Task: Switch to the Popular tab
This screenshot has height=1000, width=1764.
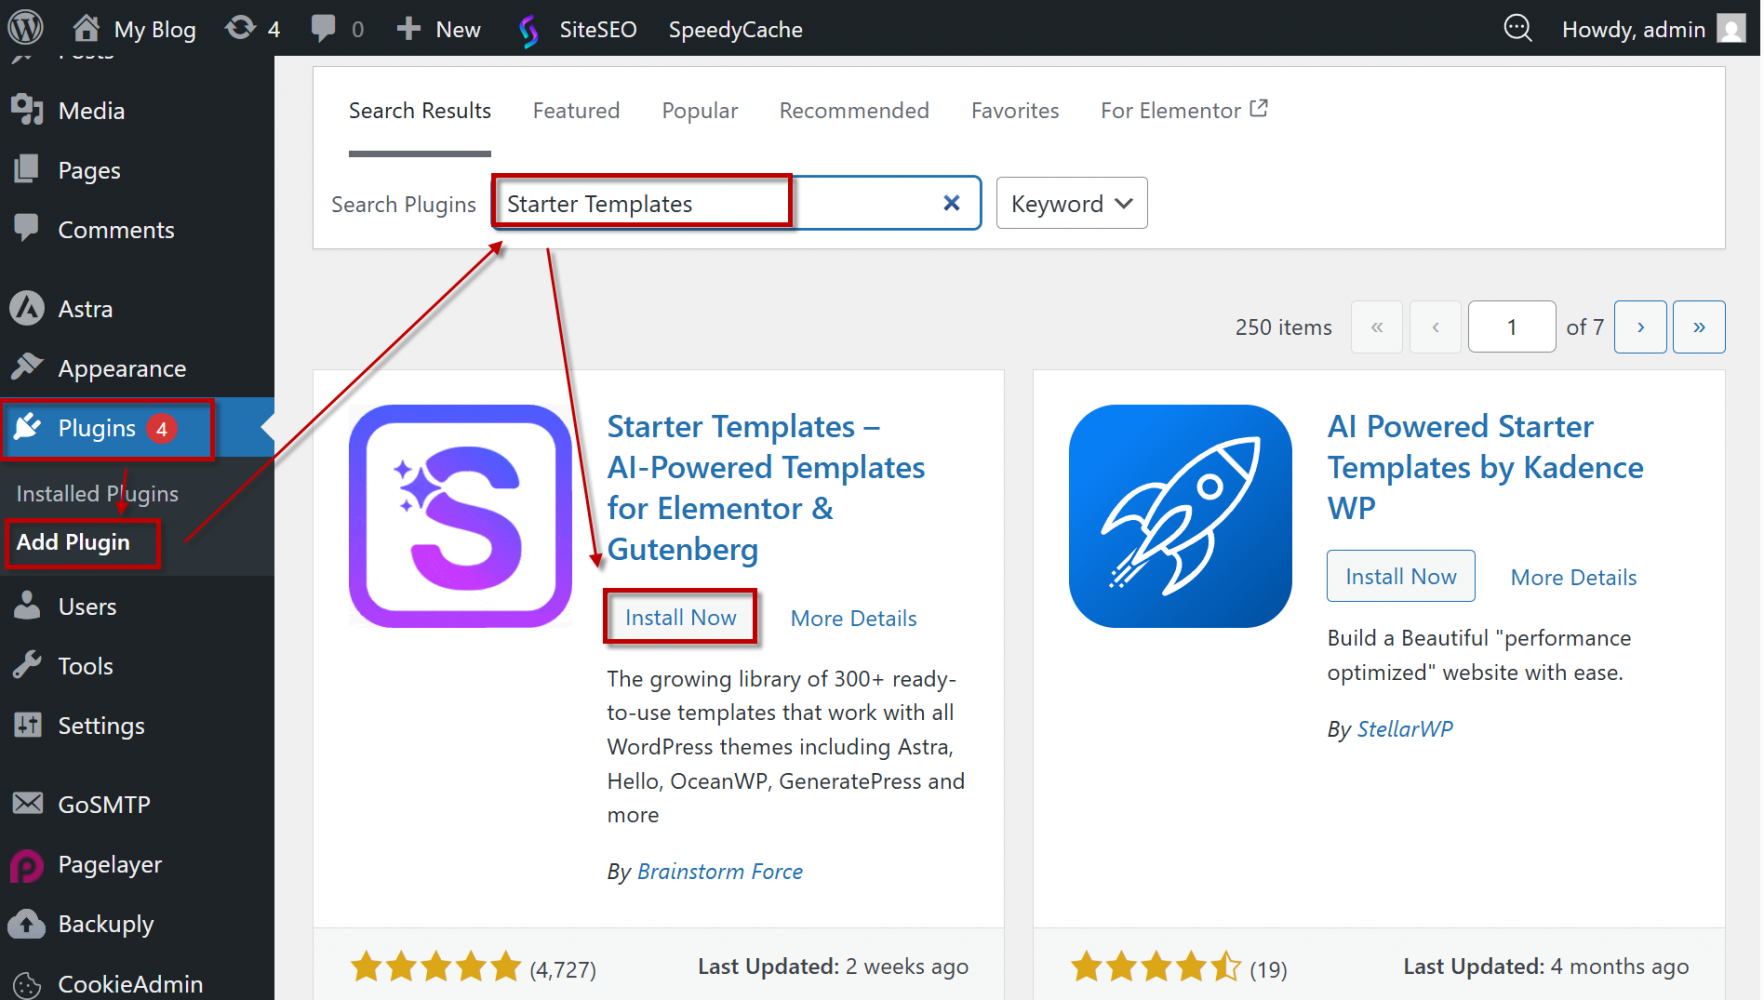Action: click(699, 111)
